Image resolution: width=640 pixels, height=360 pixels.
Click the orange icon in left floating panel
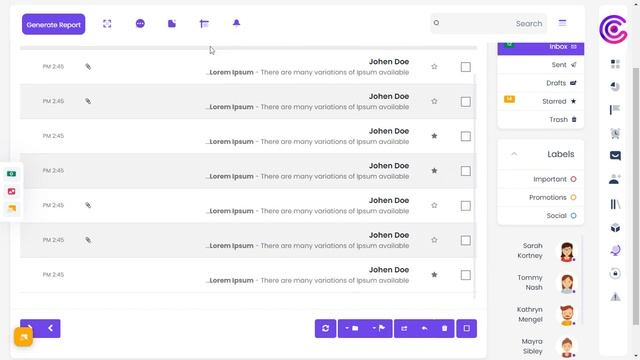pos(11,209)
